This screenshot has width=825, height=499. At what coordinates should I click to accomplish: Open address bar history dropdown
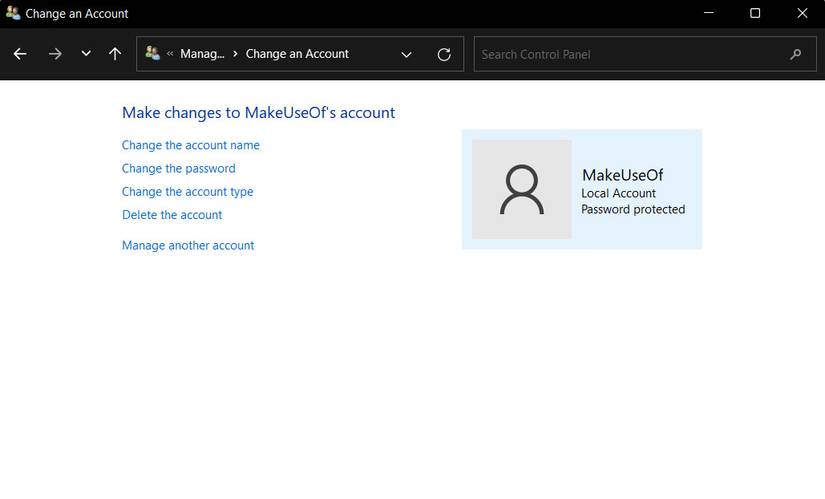(406, 54)
